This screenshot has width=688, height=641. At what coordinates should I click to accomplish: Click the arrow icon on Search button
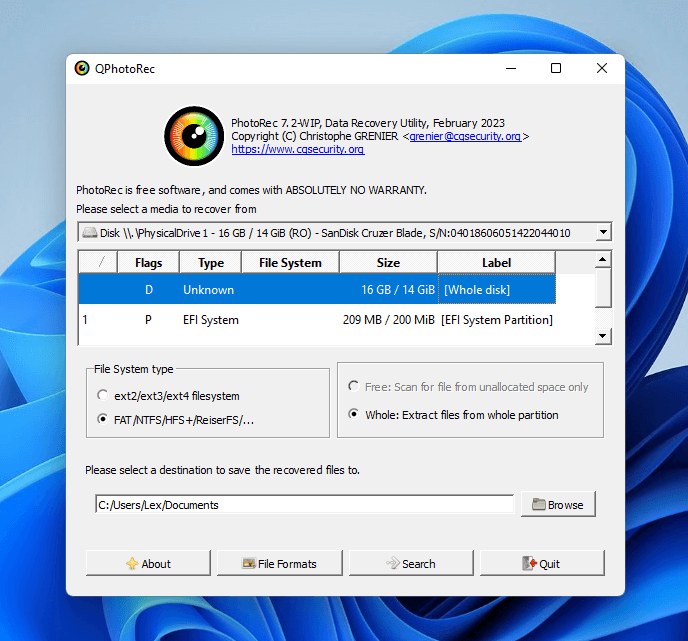point(393,563)
